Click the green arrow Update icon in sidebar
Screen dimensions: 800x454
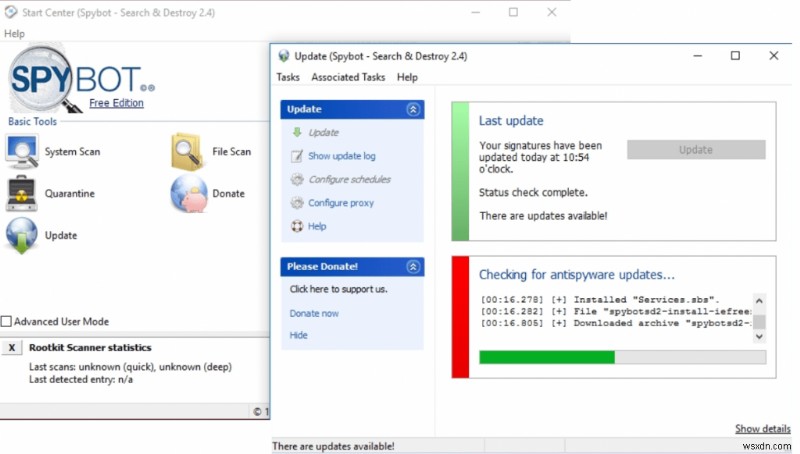(297, 133)
